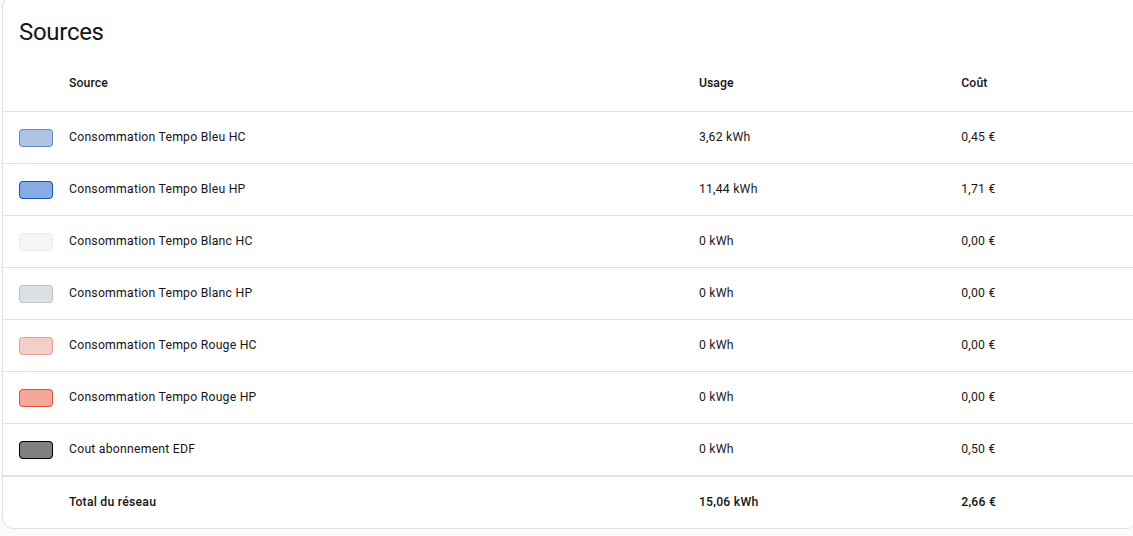Click the Source column header
Viewport: 1133px width, 536px height.
pos(88,83)
